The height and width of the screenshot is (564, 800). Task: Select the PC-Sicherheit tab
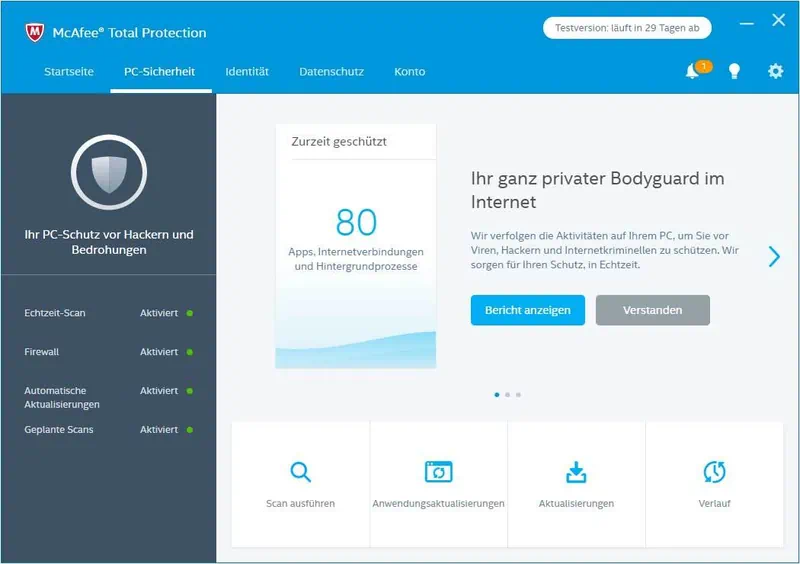[160, 72]
